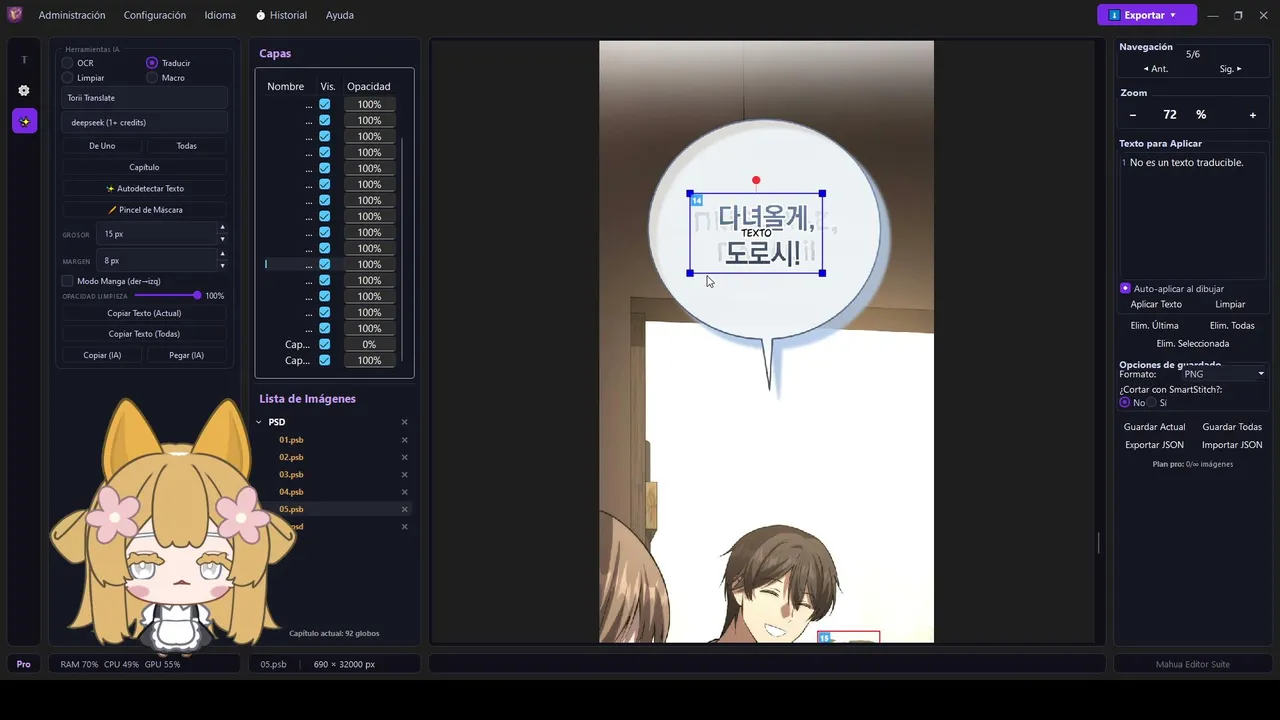Open the deepseek model dropdown

tap(145, 122)
